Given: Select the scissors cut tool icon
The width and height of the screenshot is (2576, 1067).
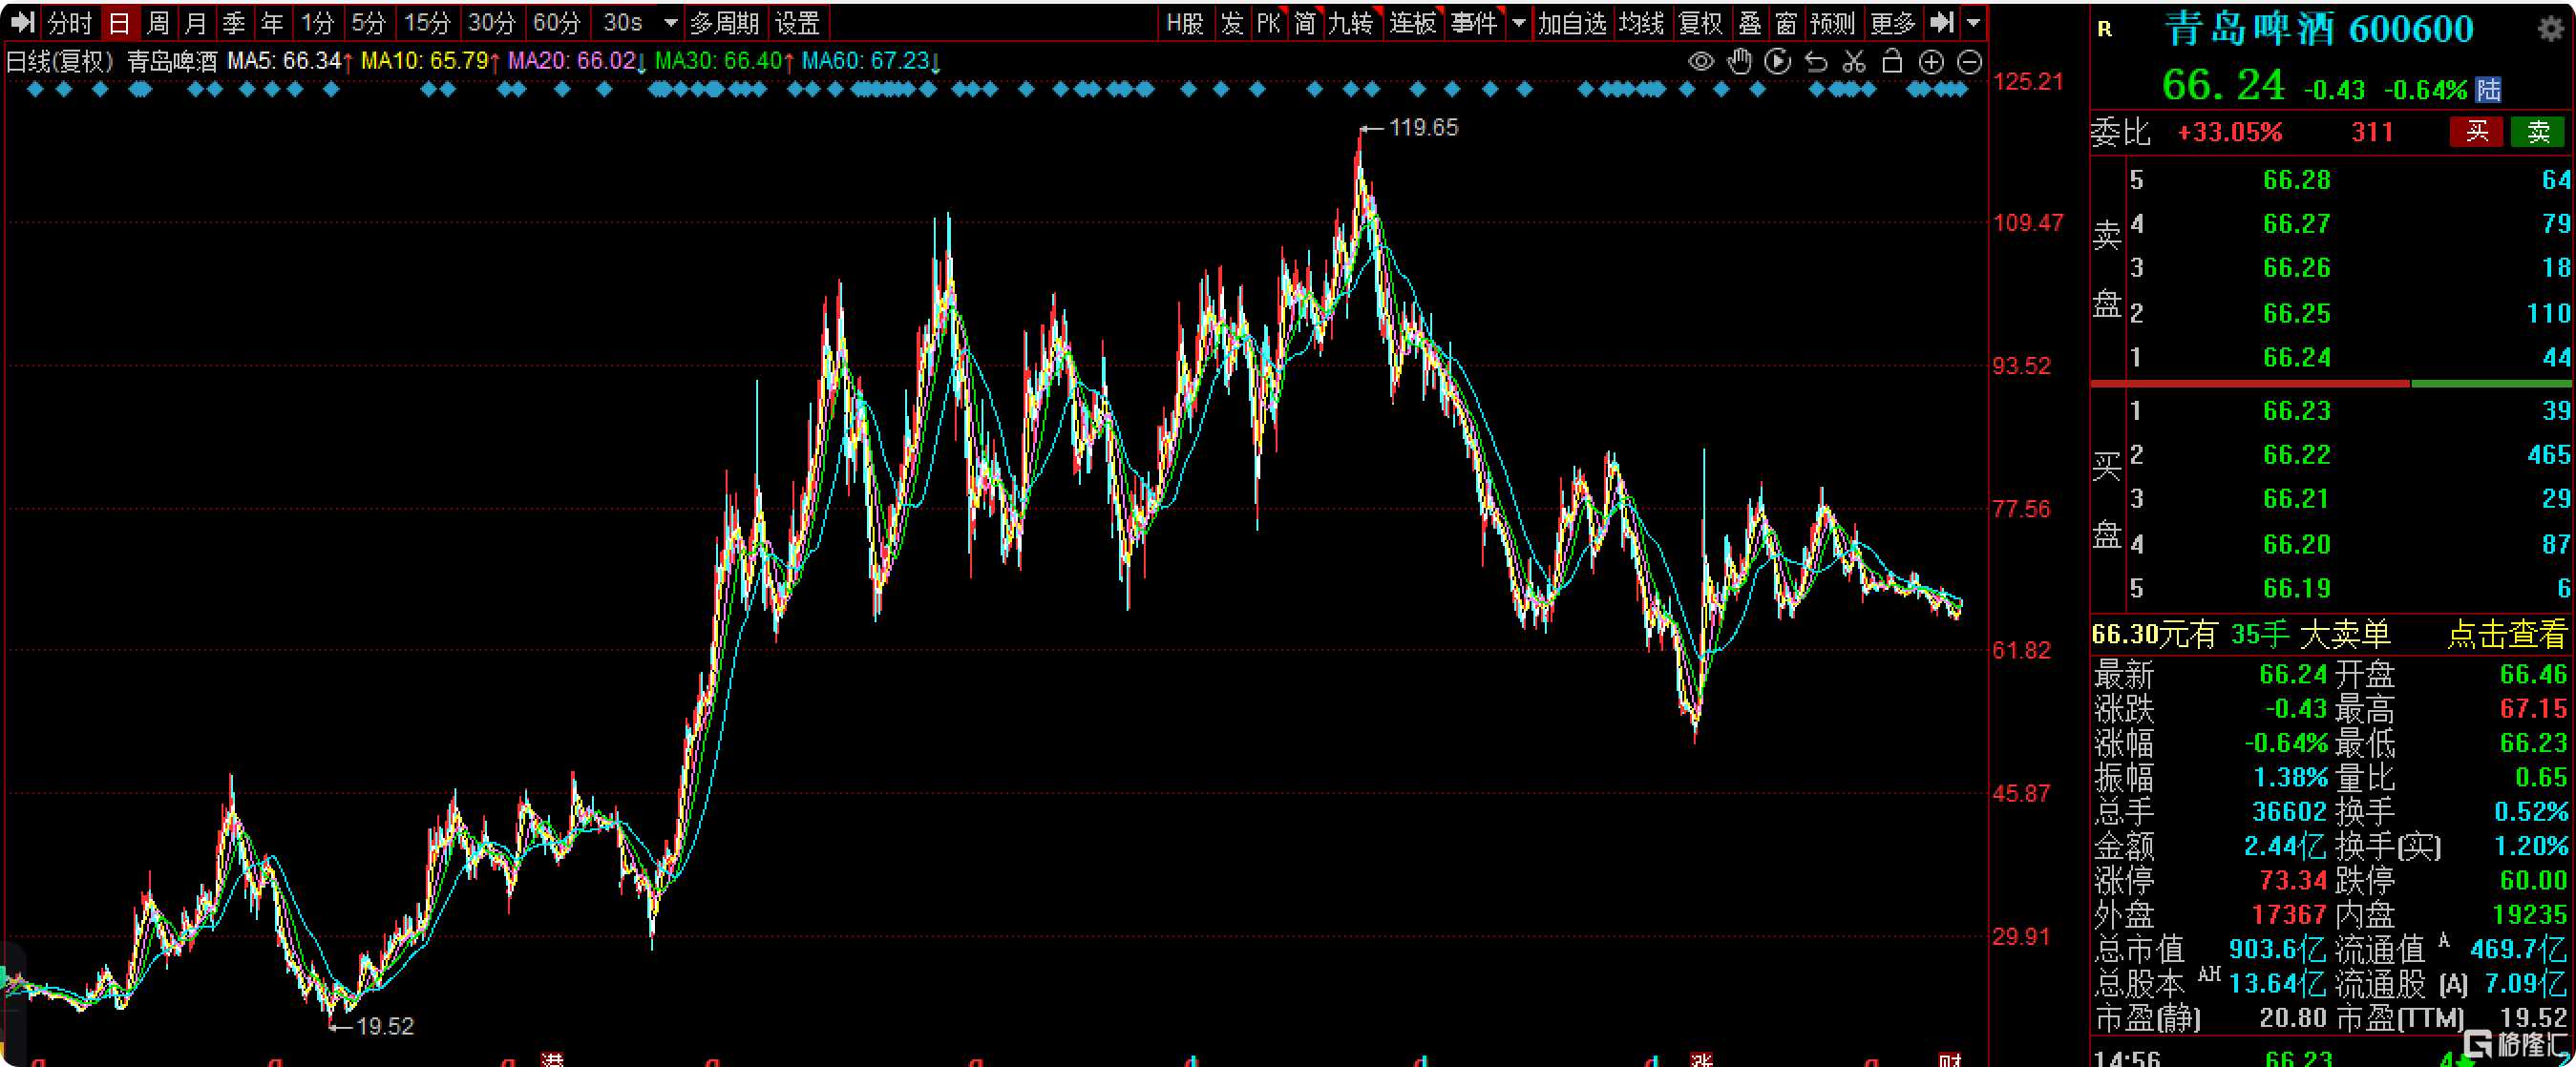Looking at the screenshot, I should tap(1853, 62).
